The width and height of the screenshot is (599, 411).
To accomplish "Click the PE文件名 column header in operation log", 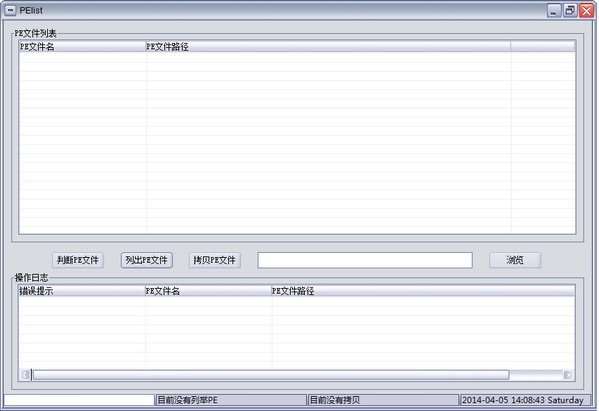I will coord(208,291).
